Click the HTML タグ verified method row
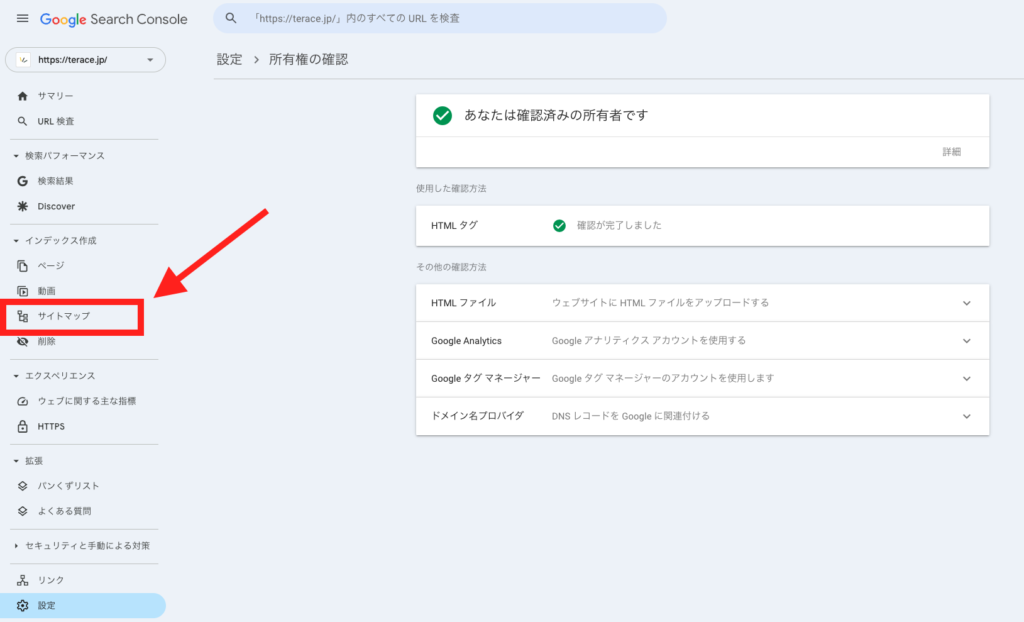This screenshot has height=622, width=1024. (703, 226)
